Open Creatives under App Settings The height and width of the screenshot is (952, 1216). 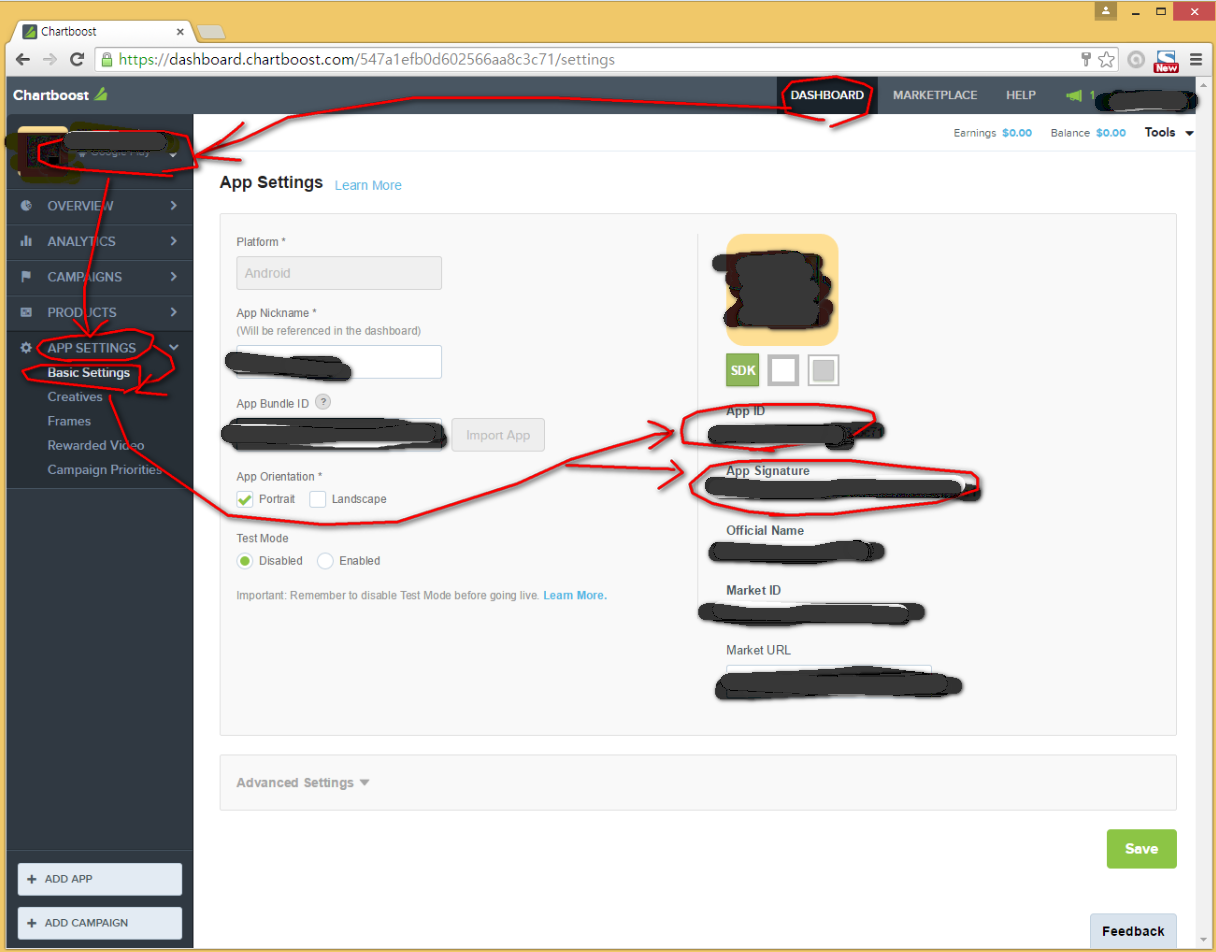75,397
